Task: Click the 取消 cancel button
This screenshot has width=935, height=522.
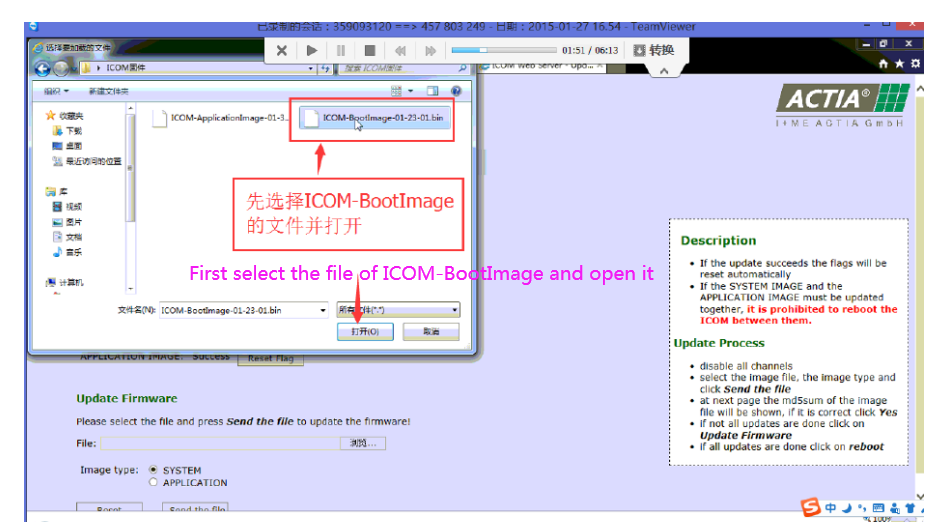Action: click(x=431, y=332)
